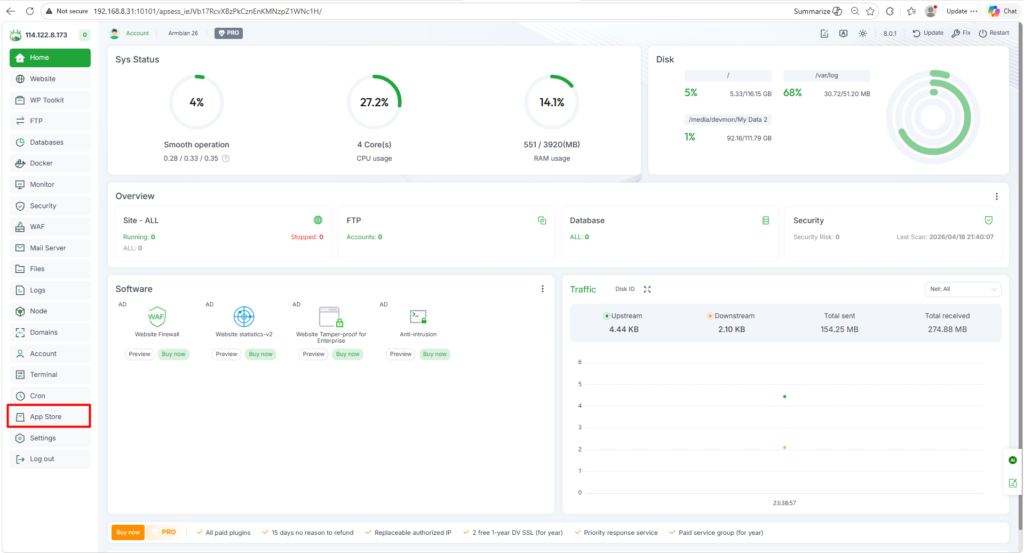This screenshot has width=1024, height=553.
Task: Click the Anti-intrusion terminal icon
Action: pos(418,317)
